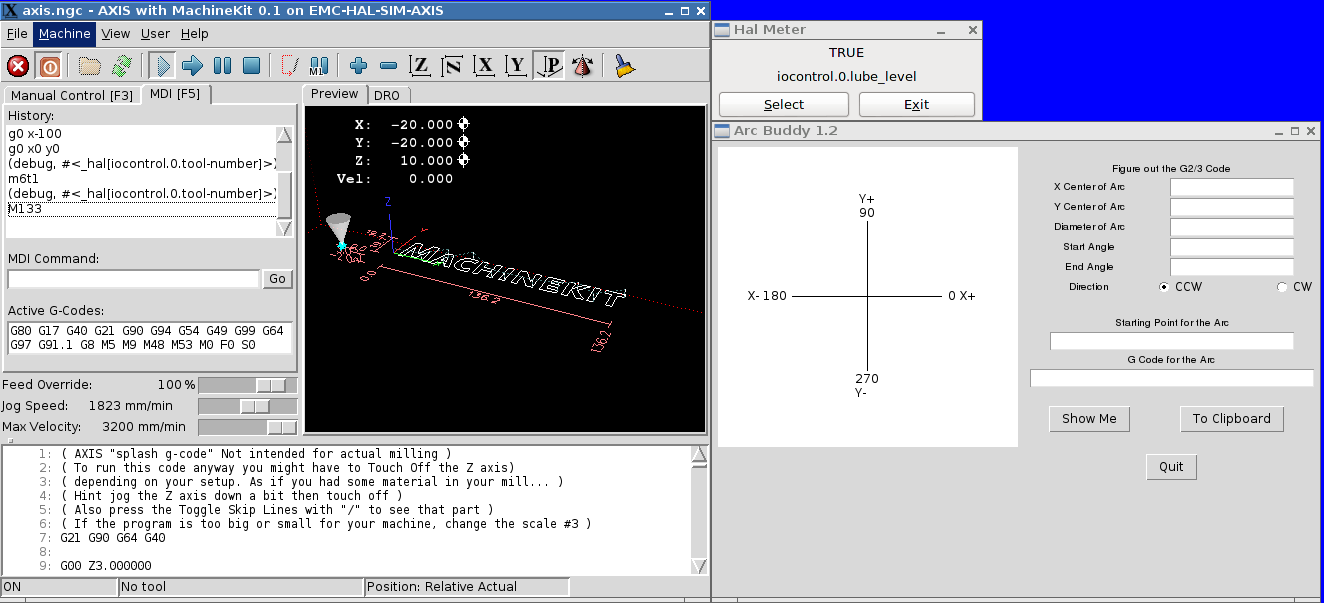The width and height of the screenshot is (1324, 603).
Task: Click the history scrollbar up arrow
Action: pos(285,135)
